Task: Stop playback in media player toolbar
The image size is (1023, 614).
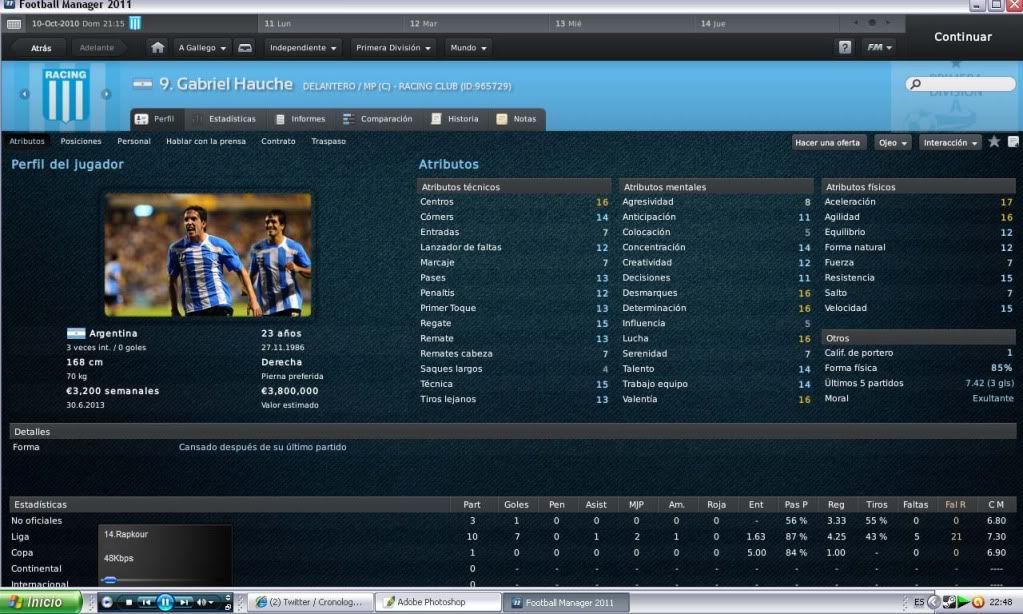Action: (129, 602)
